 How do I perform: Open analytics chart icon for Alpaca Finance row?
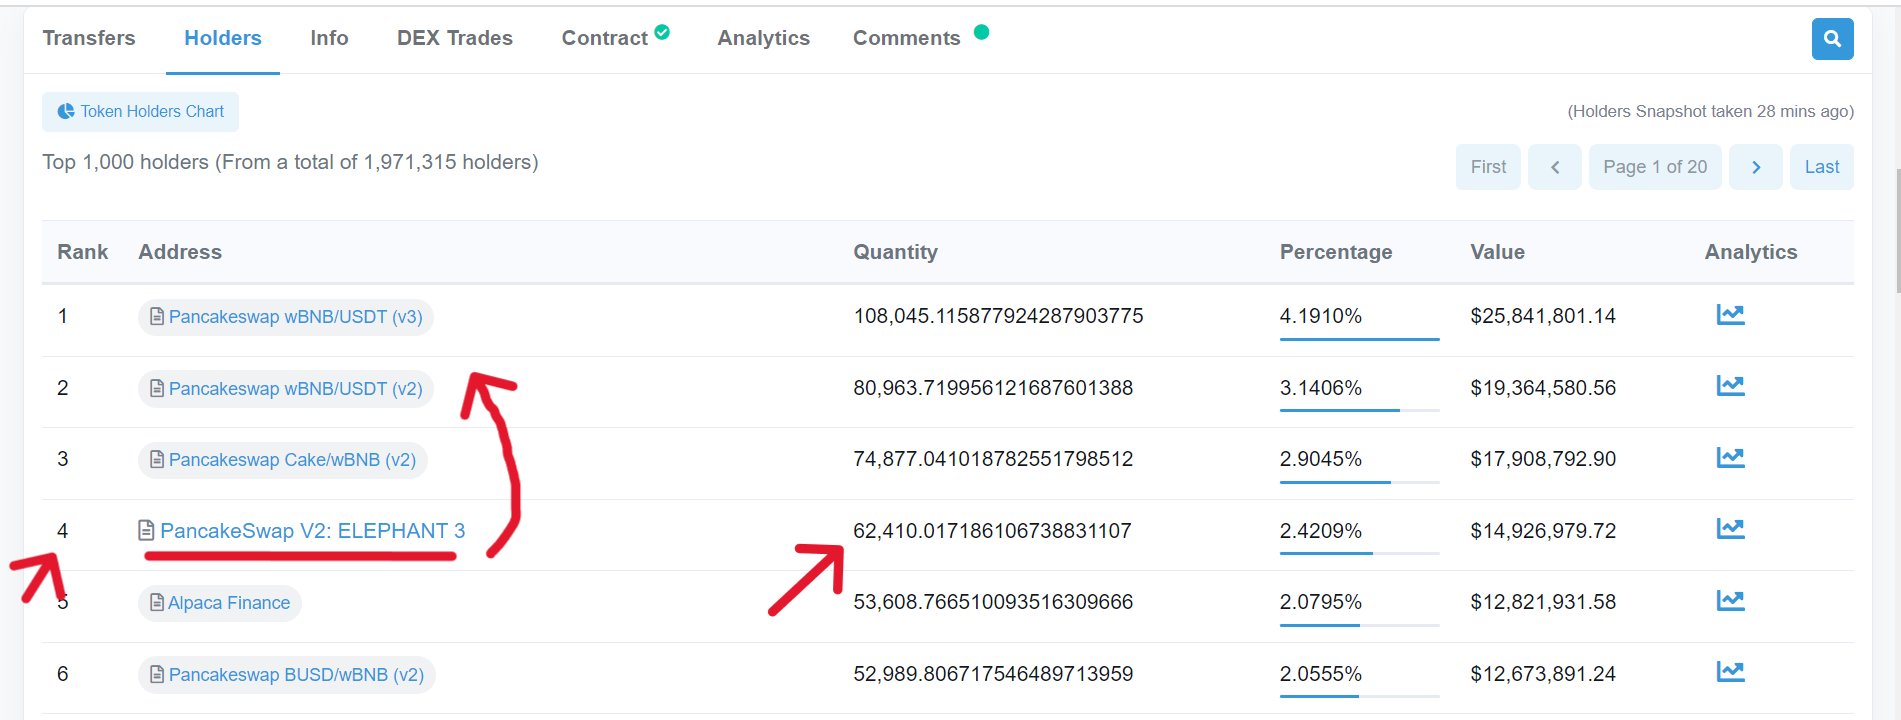1730,601
